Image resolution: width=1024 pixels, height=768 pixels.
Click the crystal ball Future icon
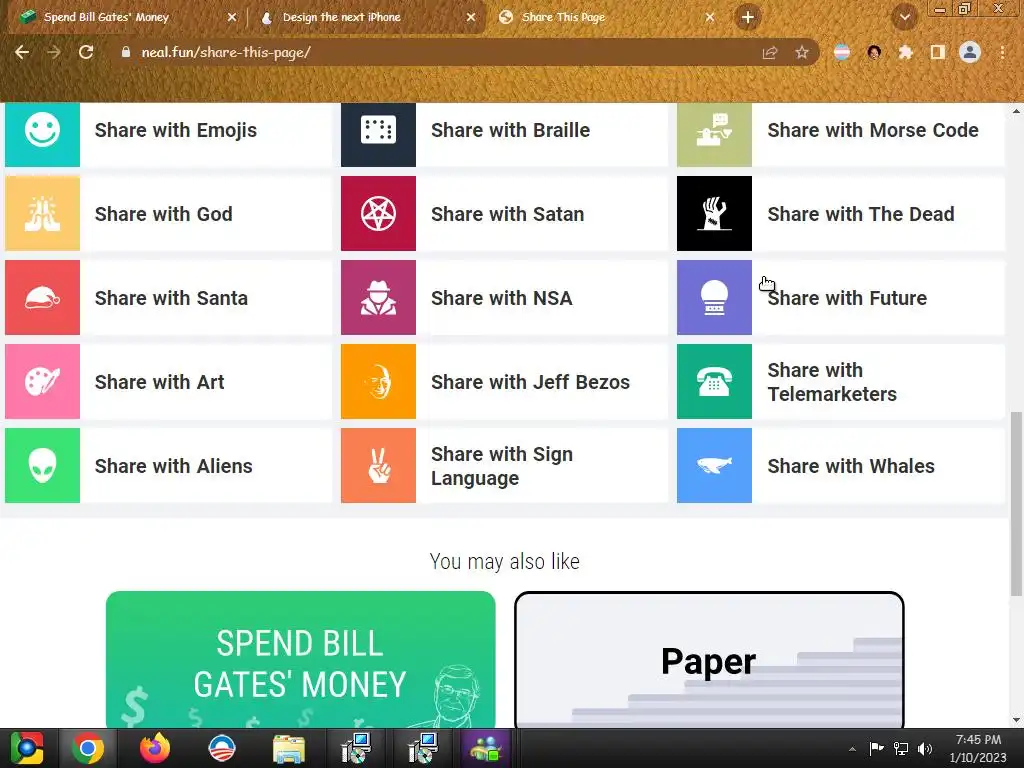714,298
